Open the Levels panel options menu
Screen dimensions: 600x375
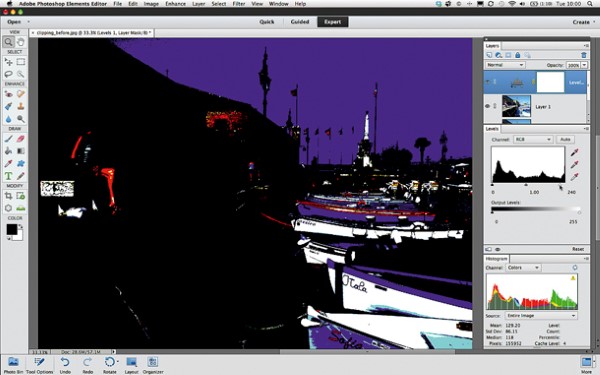(586, 129)
